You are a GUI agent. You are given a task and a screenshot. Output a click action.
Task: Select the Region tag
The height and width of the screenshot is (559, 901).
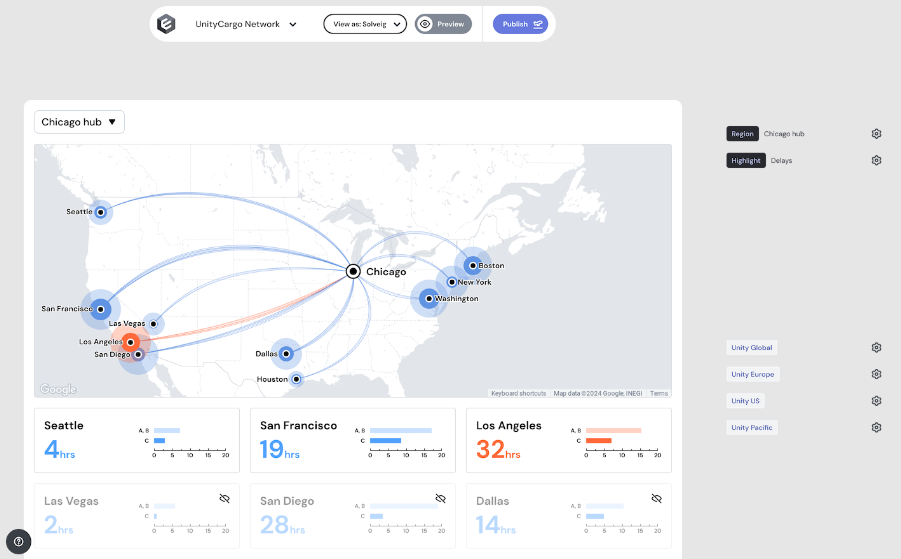[x=742, y=134]
